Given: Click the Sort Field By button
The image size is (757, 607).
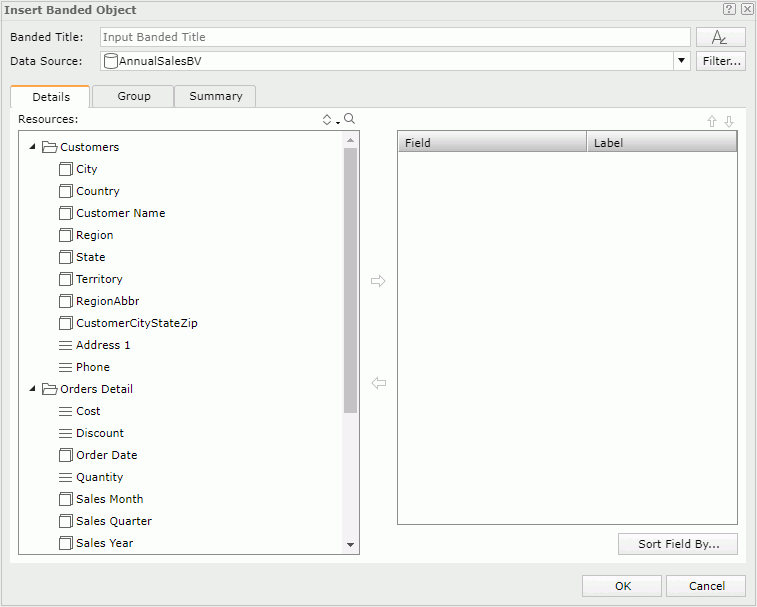Looking at the screenshot, I should tap(678, 544).
